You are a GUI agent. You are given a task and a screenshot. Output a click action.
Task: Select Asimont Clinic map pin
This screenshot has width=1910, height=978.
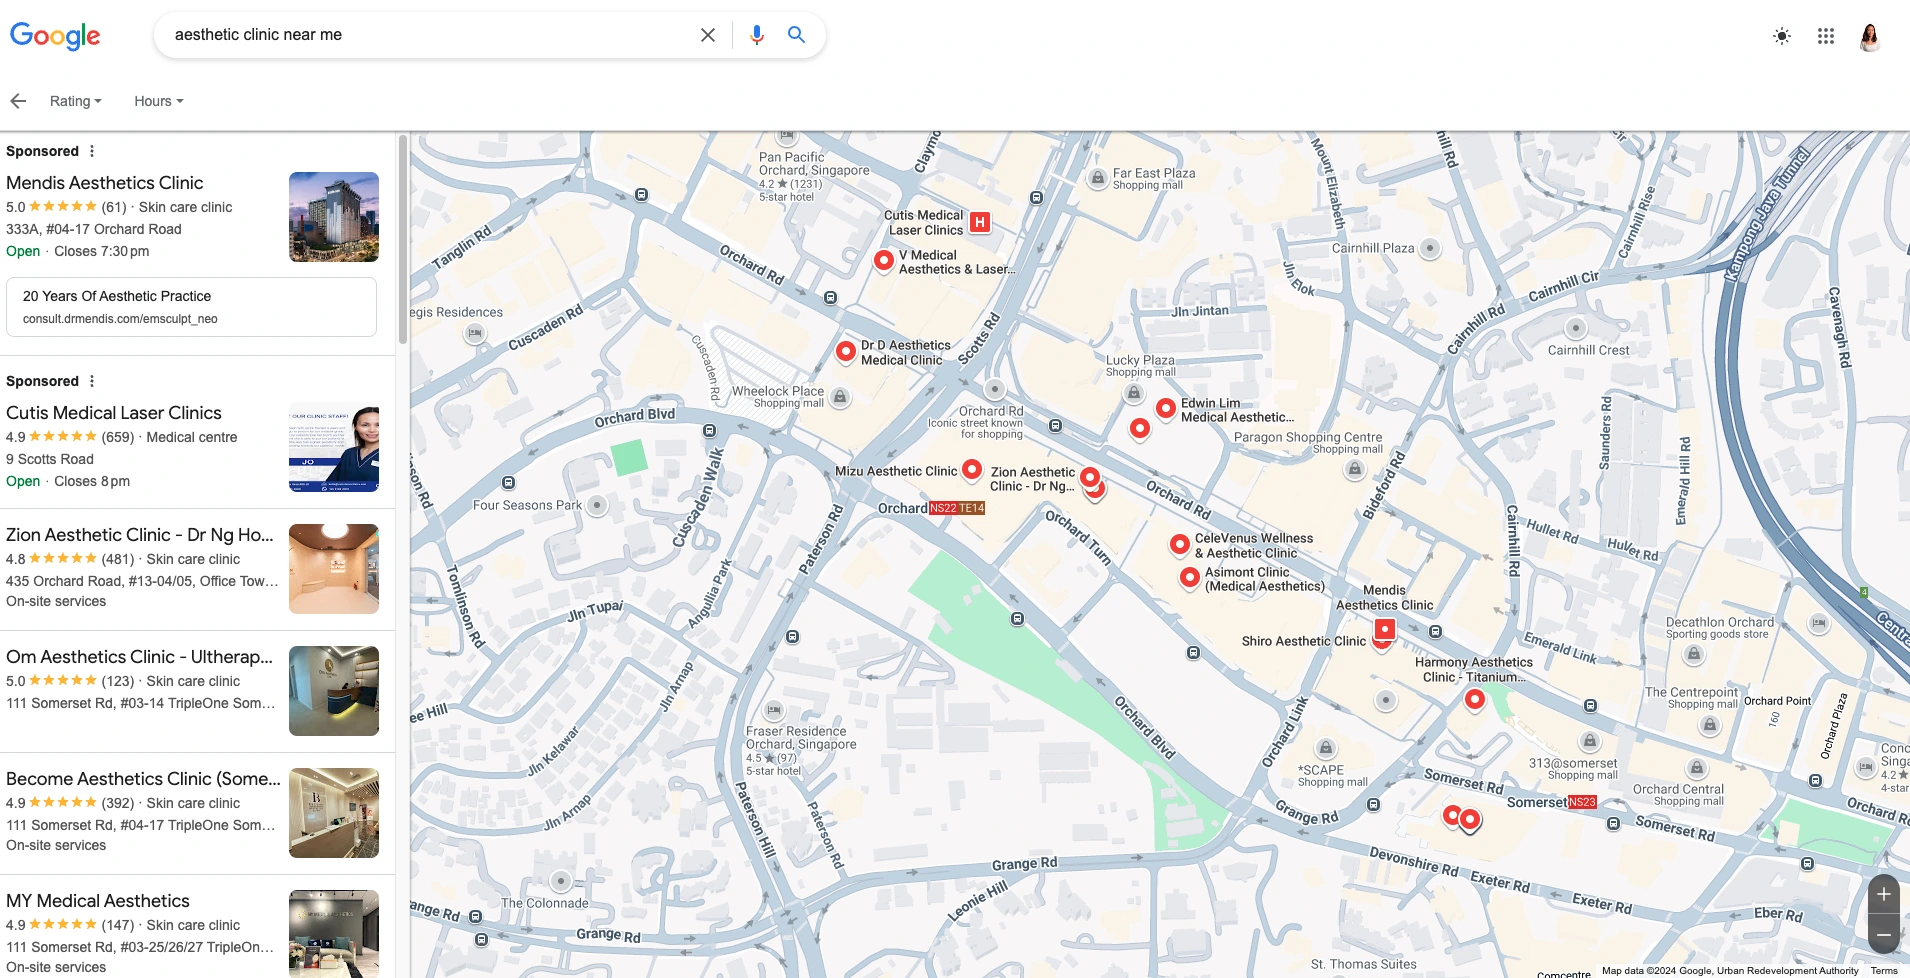(x=1190, y=577)
